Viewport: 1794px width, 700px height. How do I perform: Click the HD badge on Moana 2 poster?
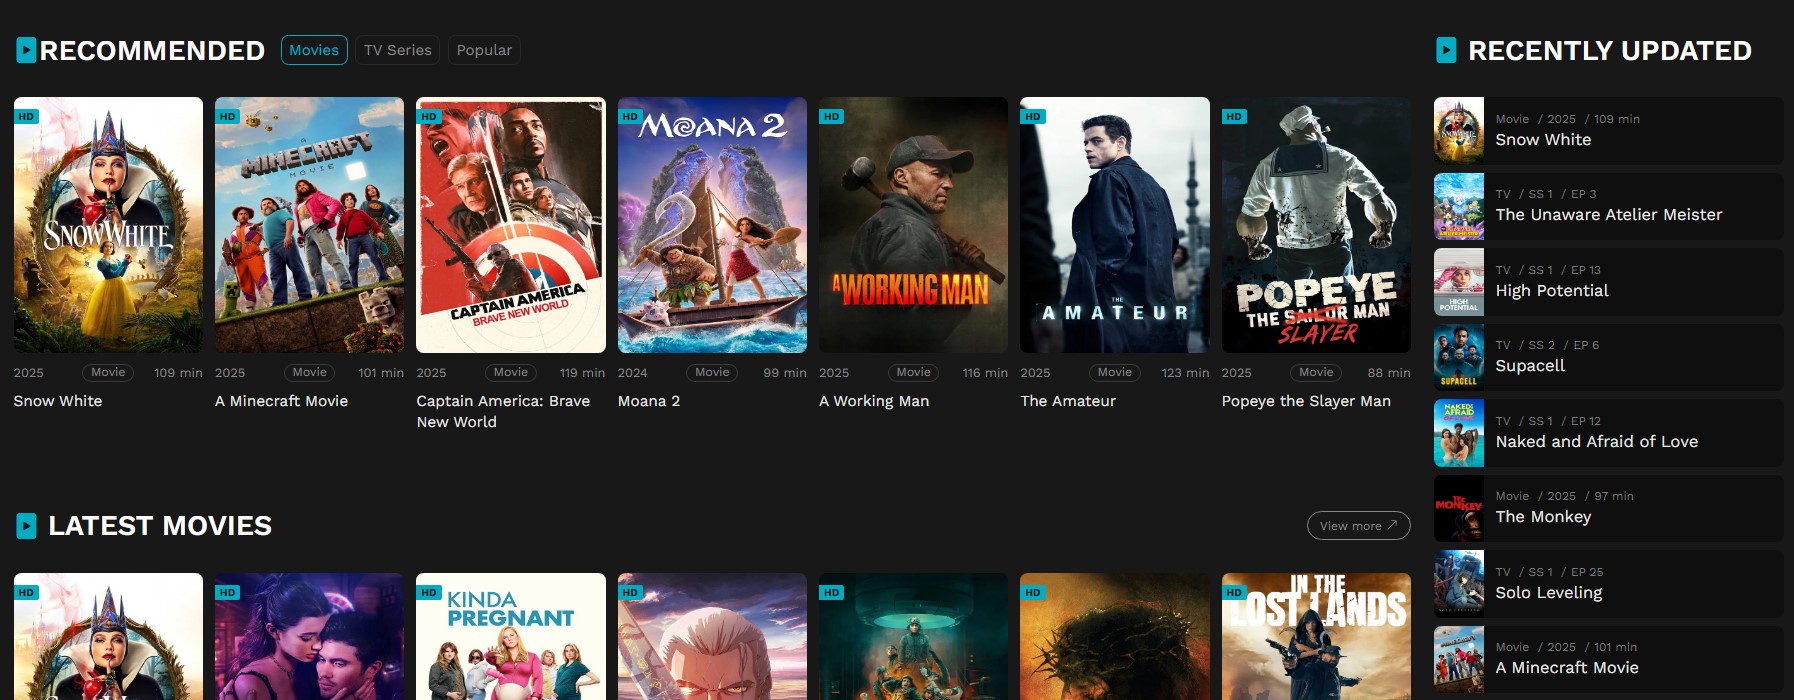(x=630, y=116)
